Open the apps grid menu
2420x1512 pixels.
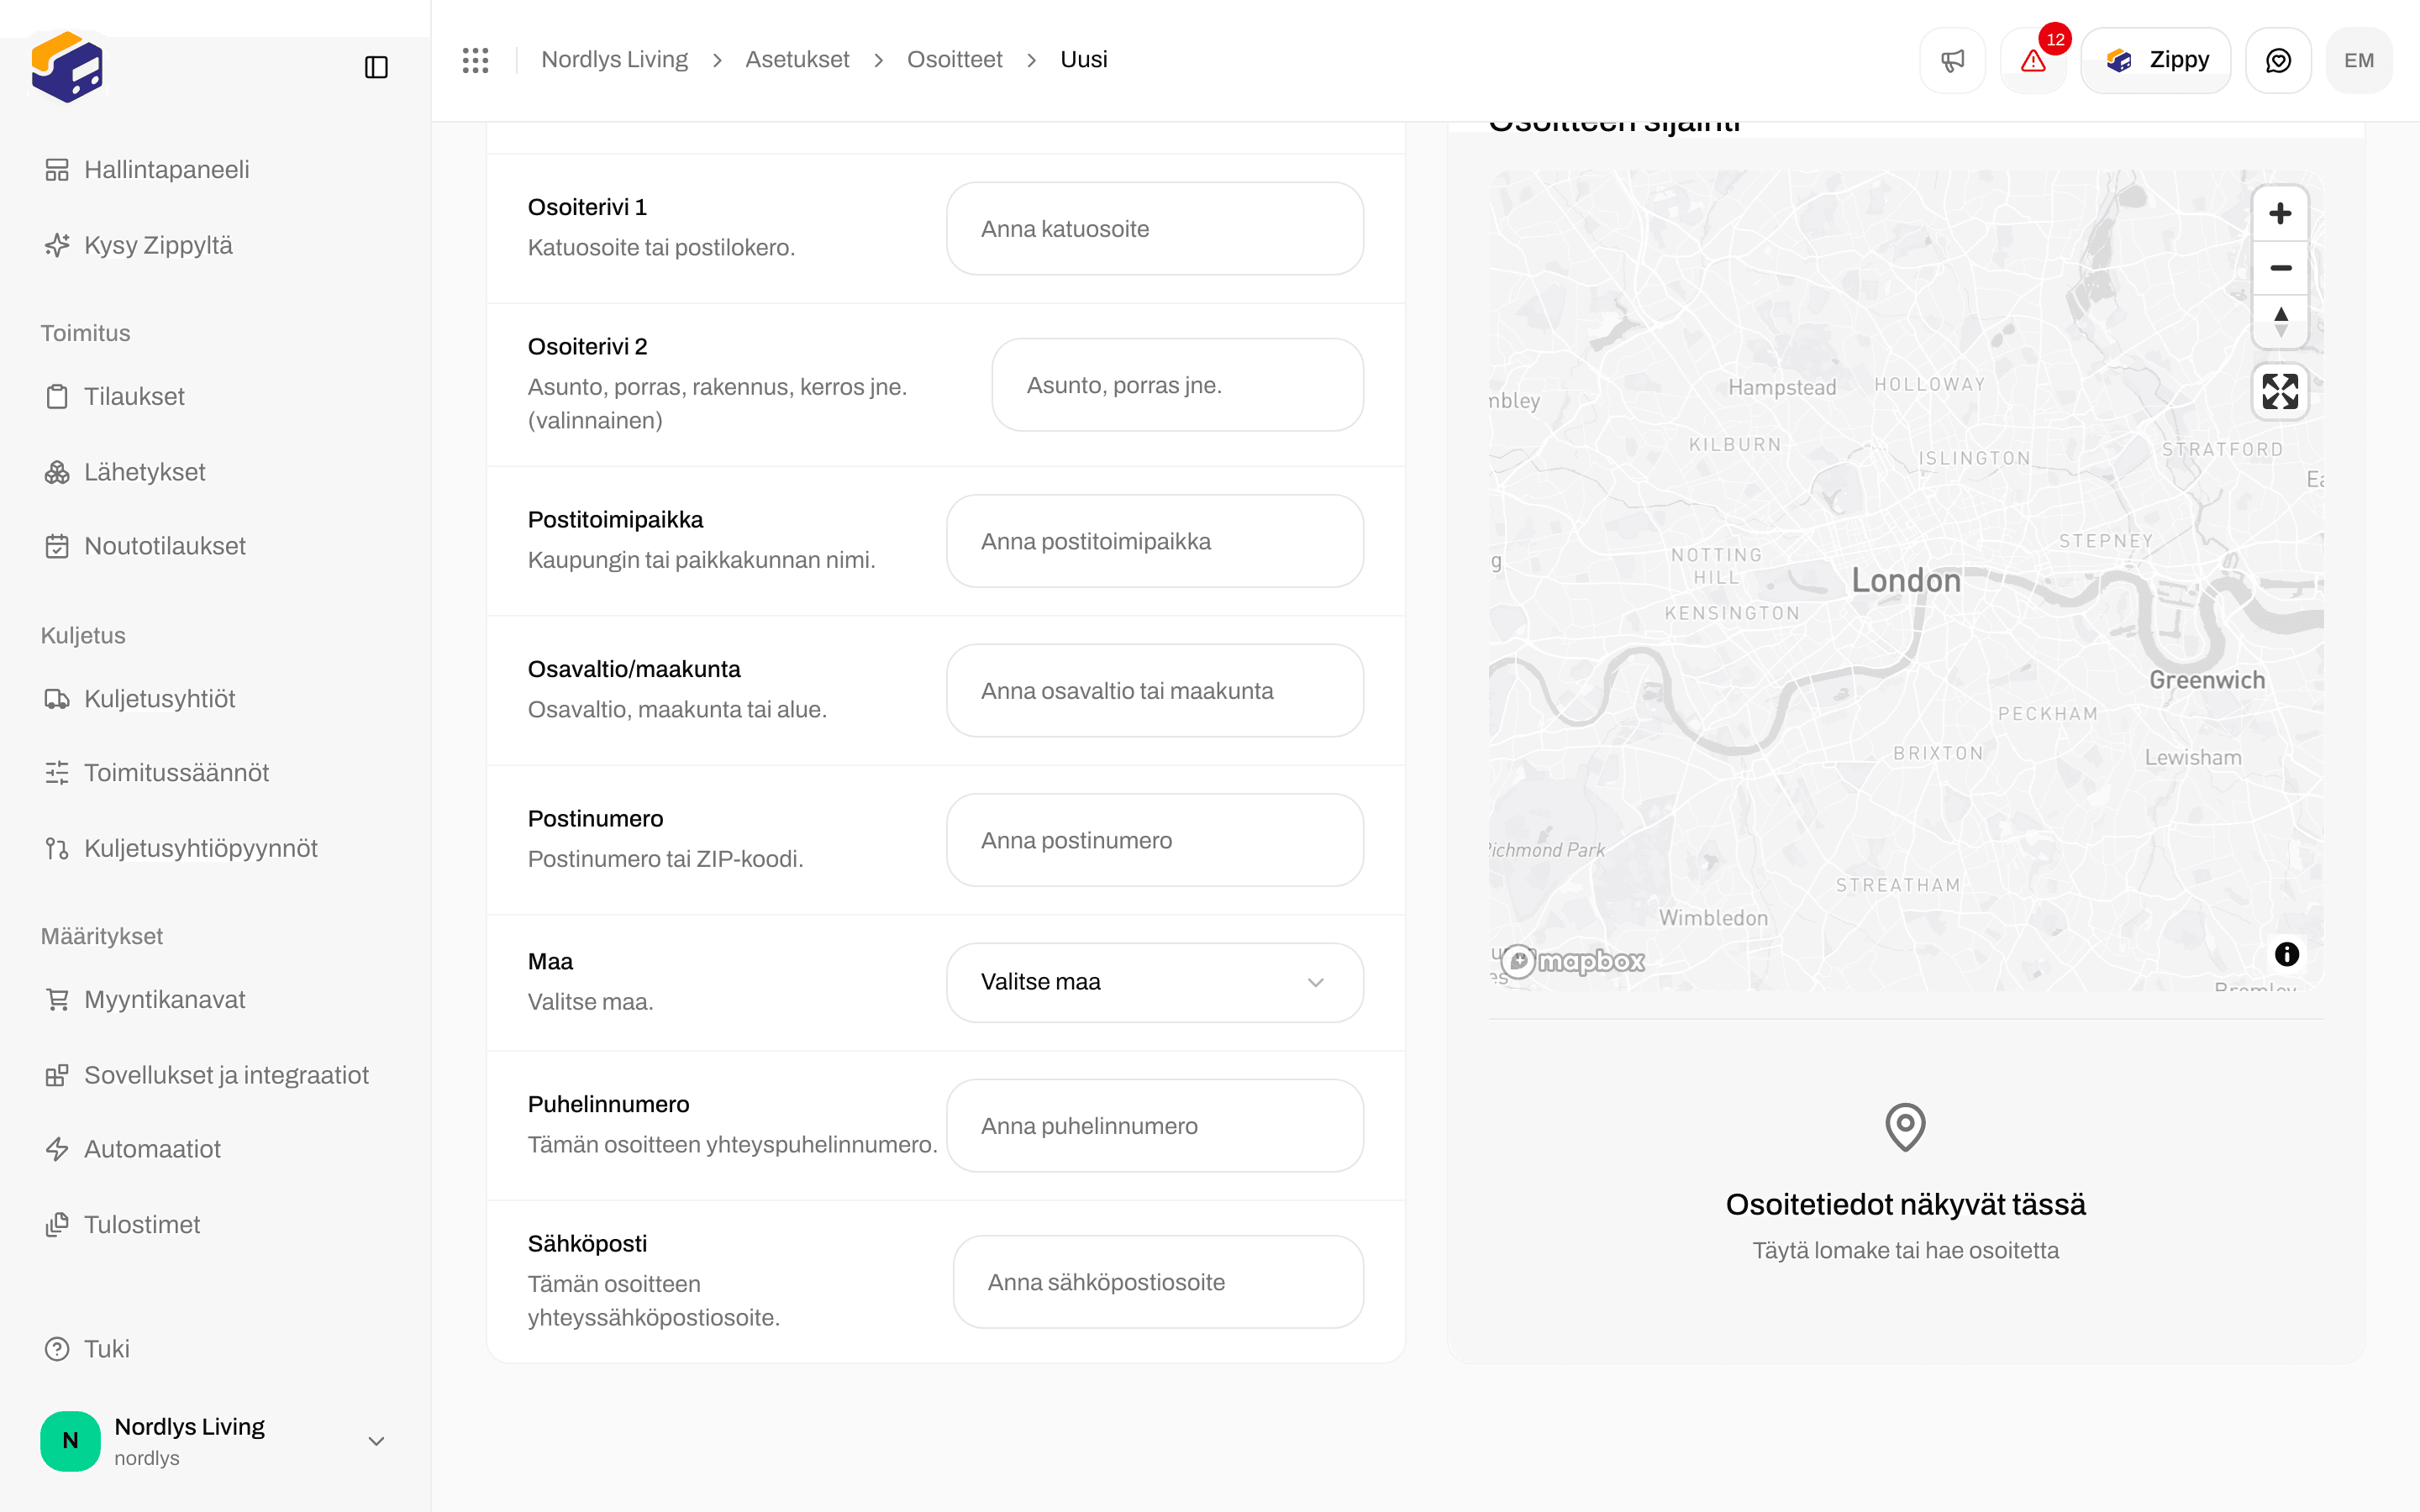point(475,60)
